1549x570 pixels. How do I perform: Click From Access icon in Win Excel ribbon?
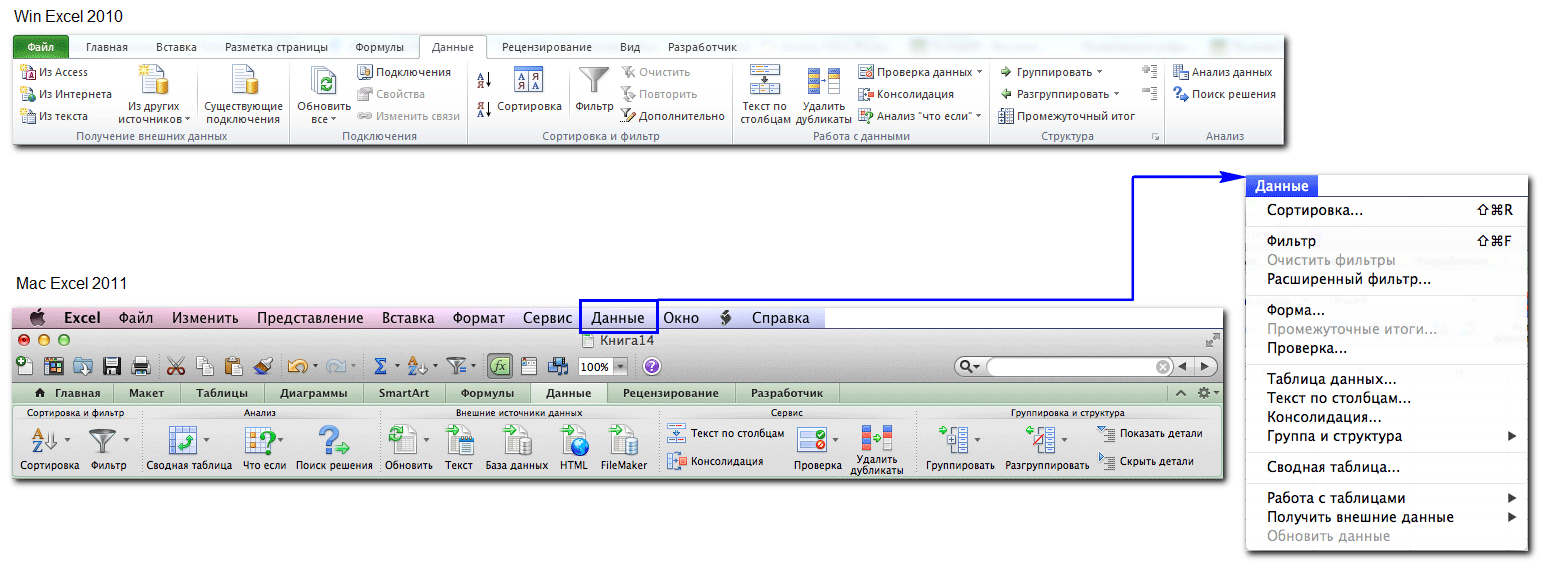pos(28,72)
